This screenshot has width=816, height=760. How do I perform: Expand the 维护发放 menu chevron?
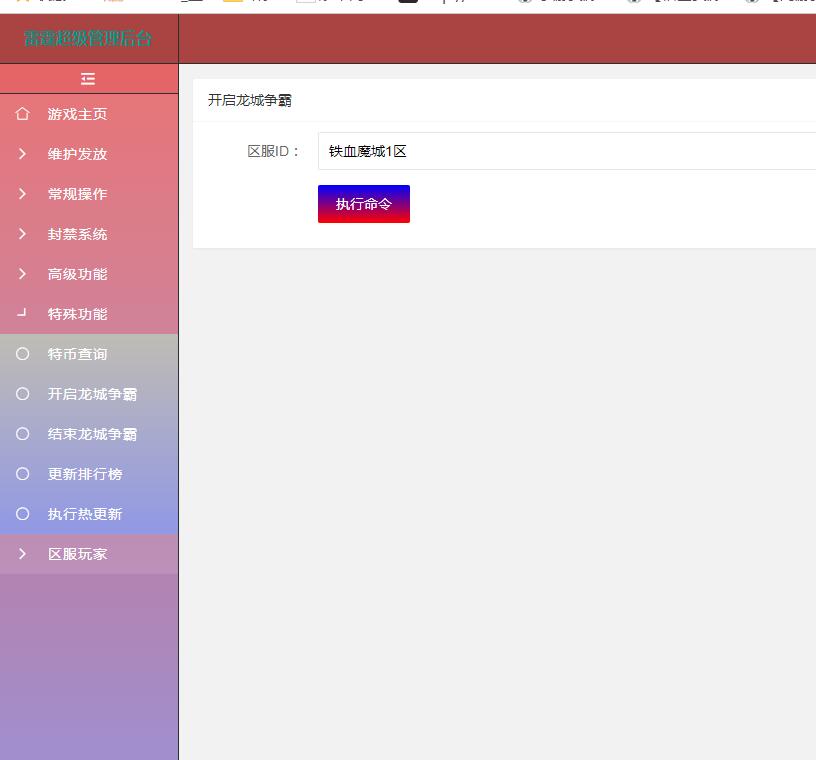pyautogui.click(x=22, y=154)
